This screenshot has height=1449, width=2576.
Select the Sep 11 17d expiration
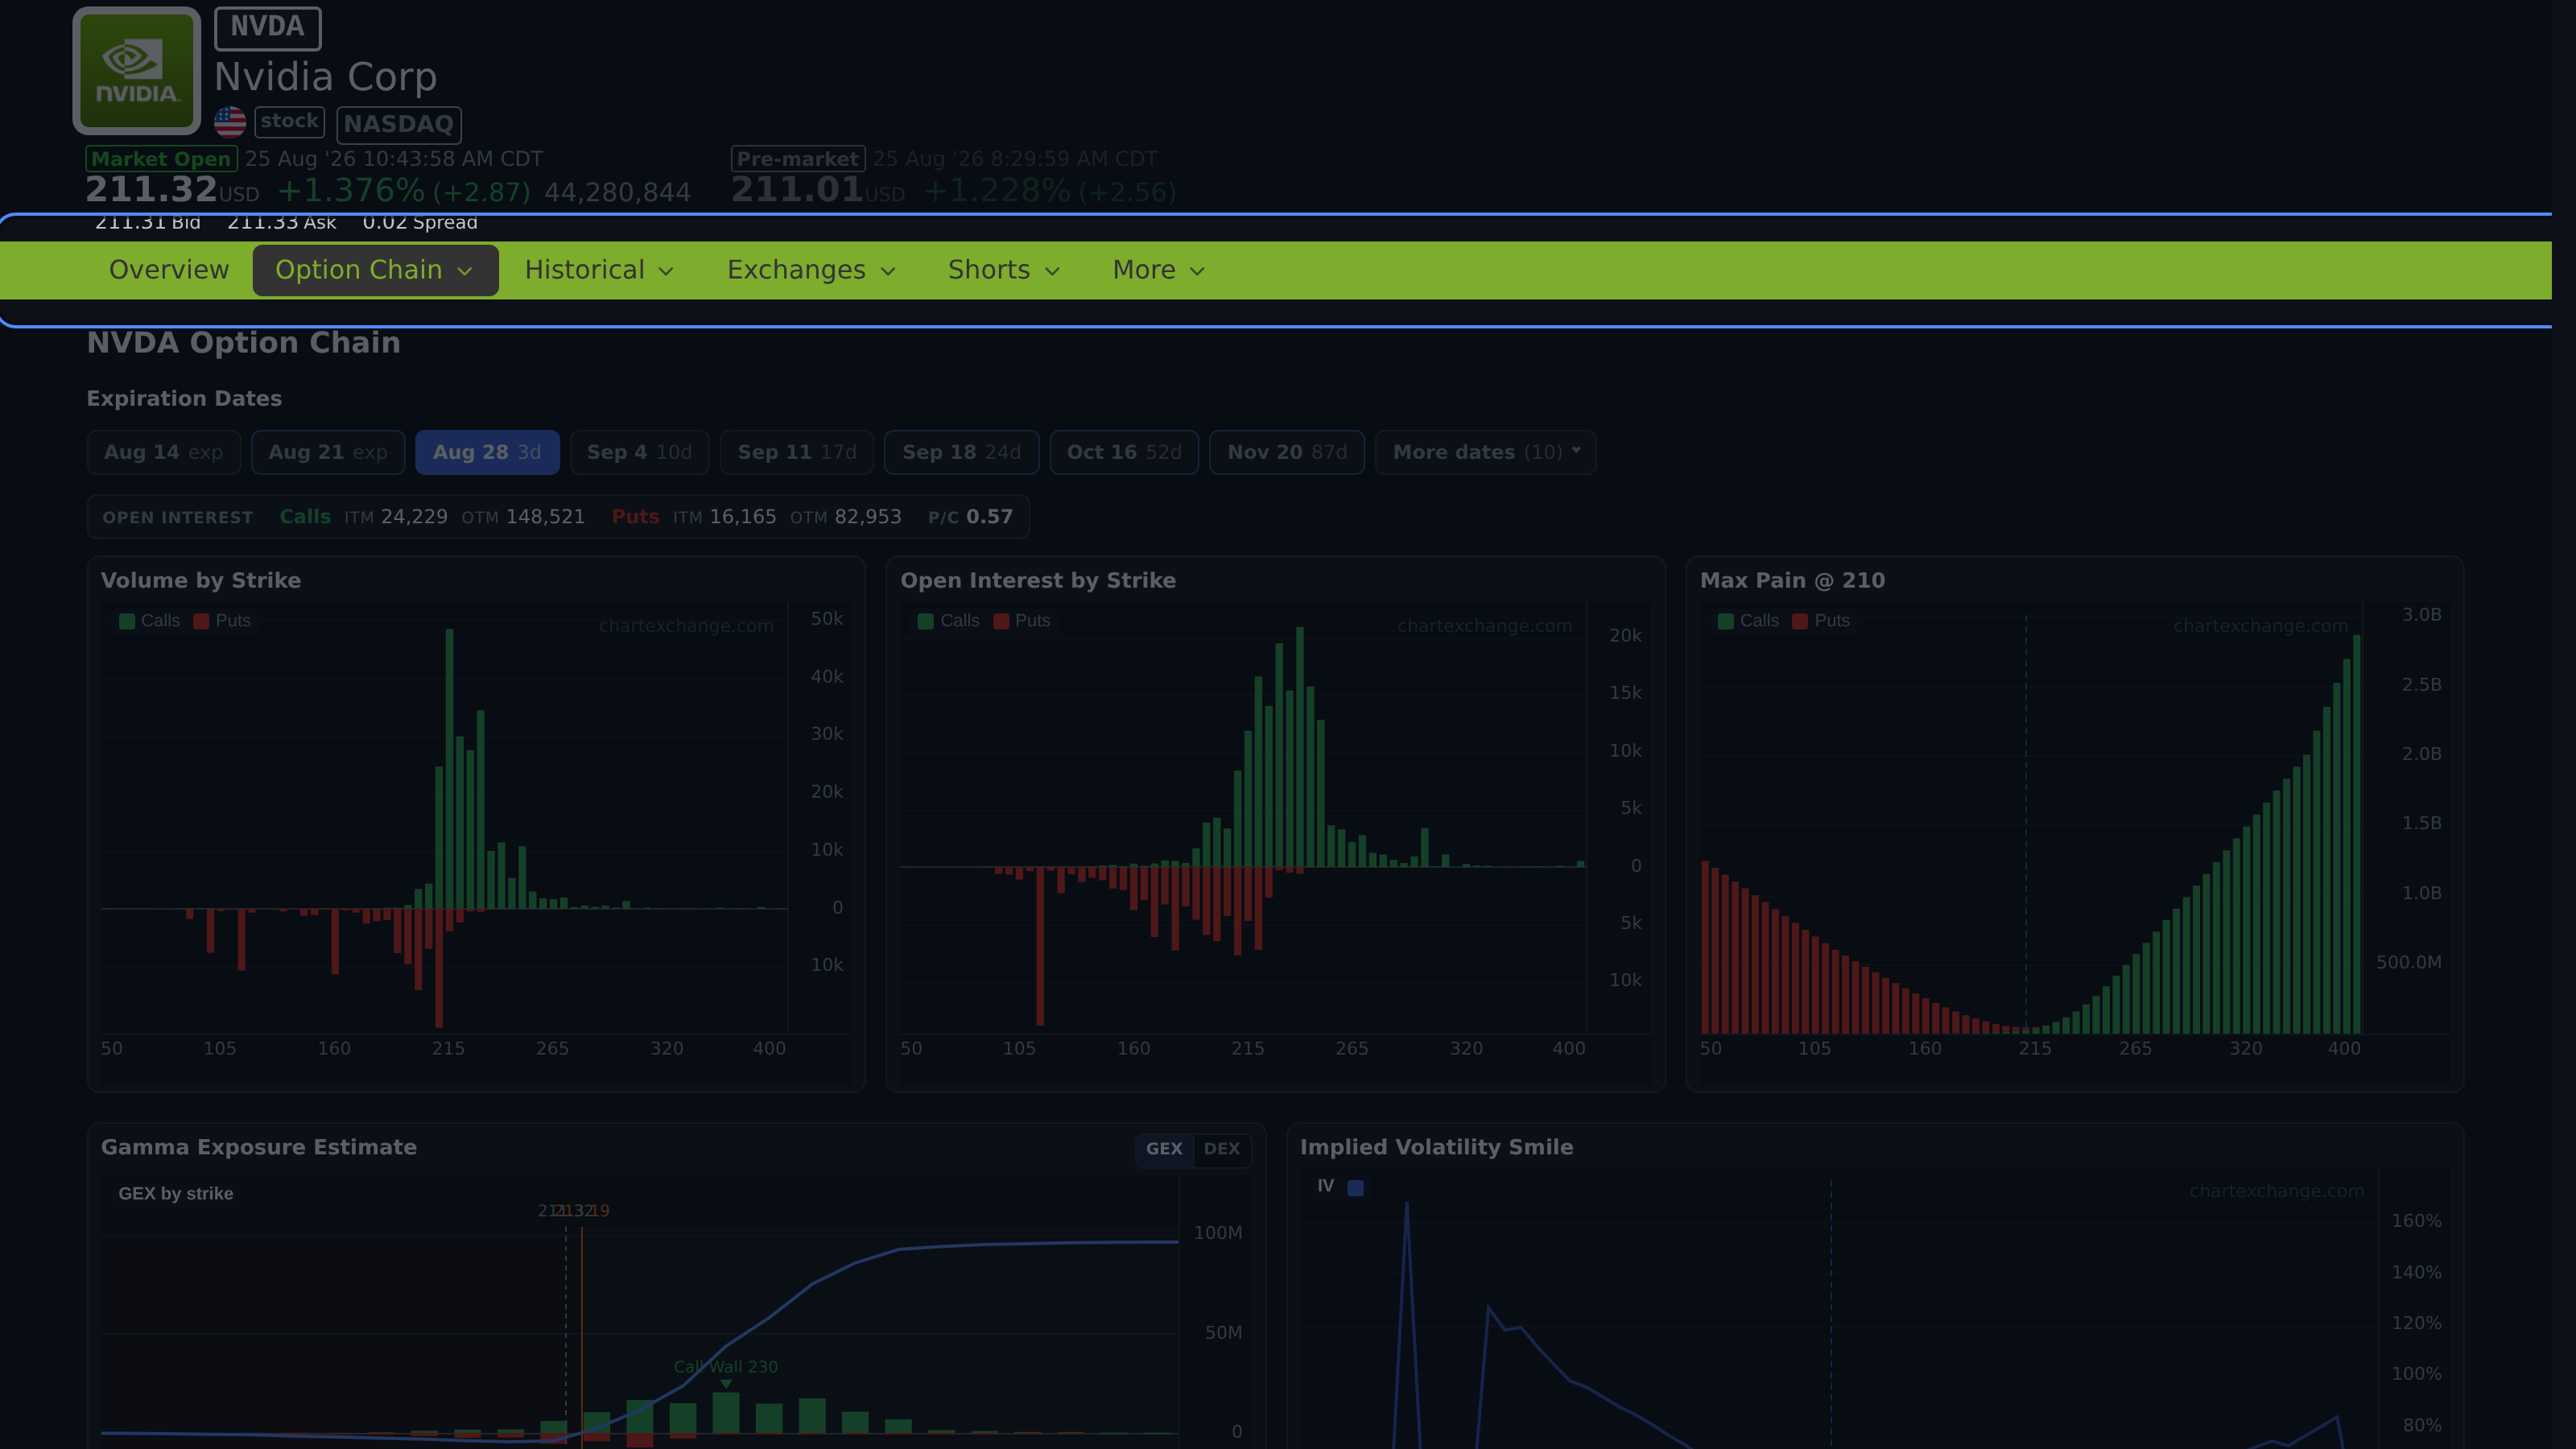(797, 452)
